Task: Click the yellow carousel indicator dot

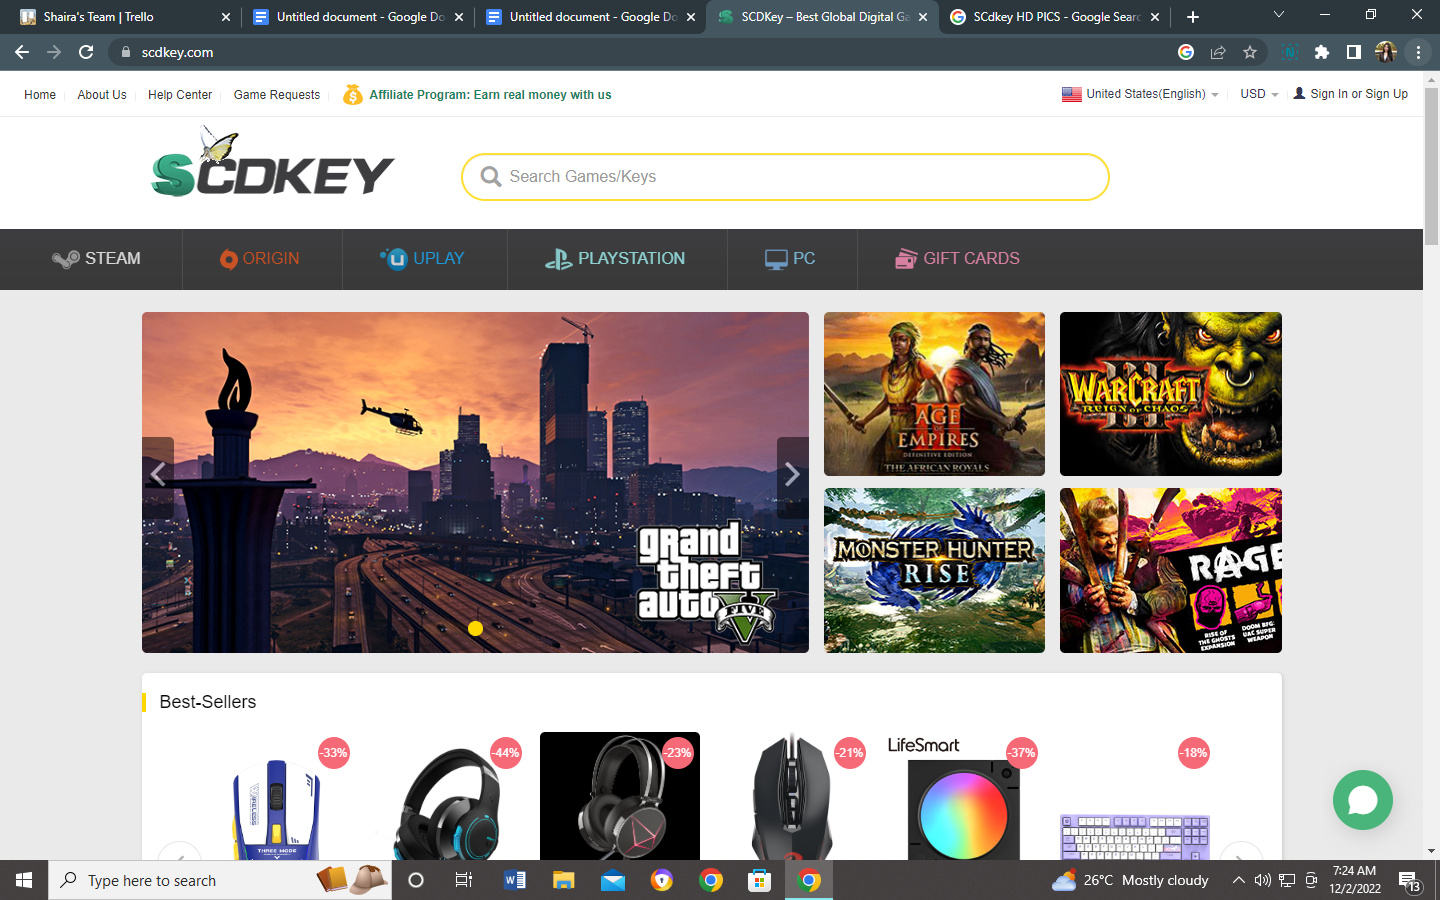Action: (x=475, y=629)
